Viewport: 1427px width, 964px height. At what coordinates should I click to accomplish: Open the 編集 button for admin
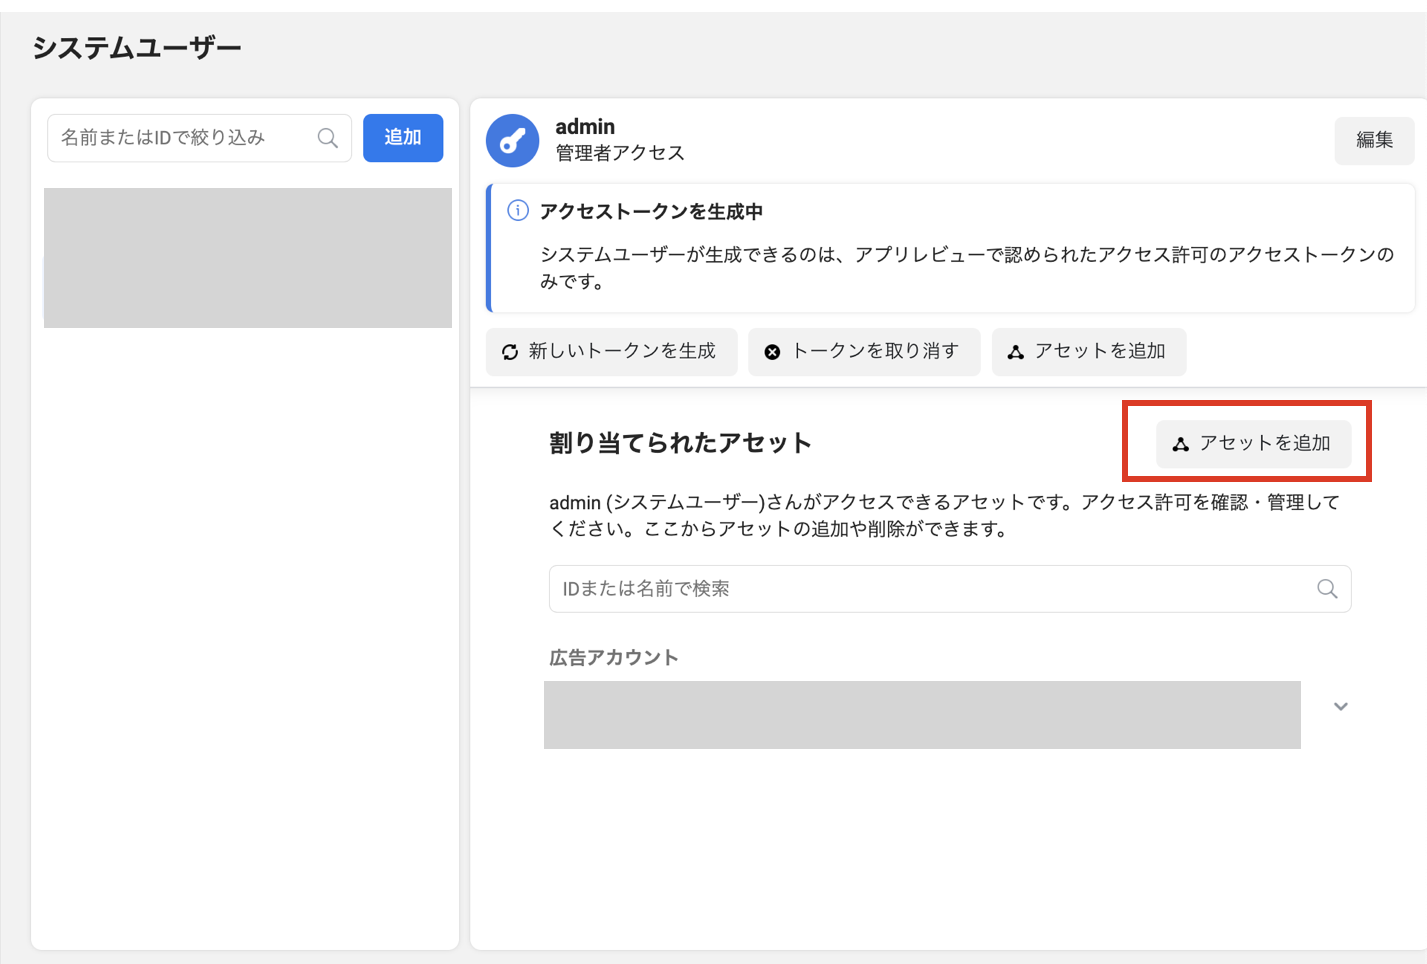1374,140
